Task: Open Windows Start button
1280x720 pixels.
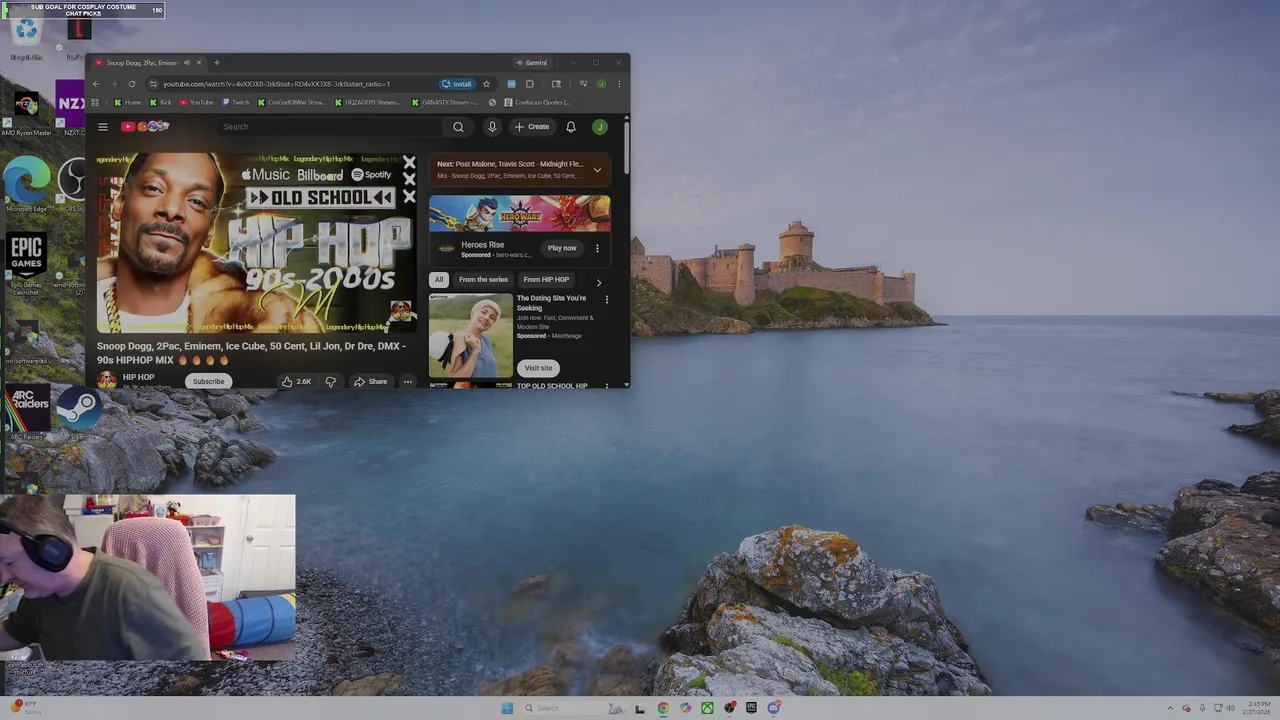Action: point(507,708)
